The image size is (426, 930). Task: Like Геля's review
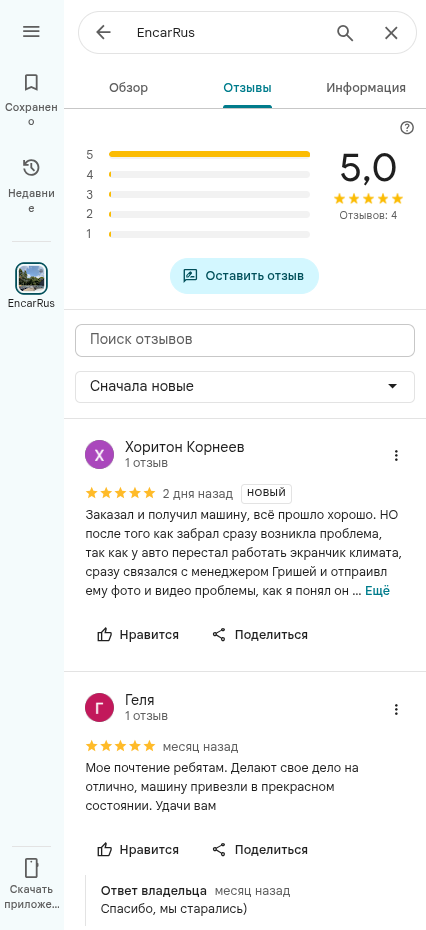(x=138, y=850)
